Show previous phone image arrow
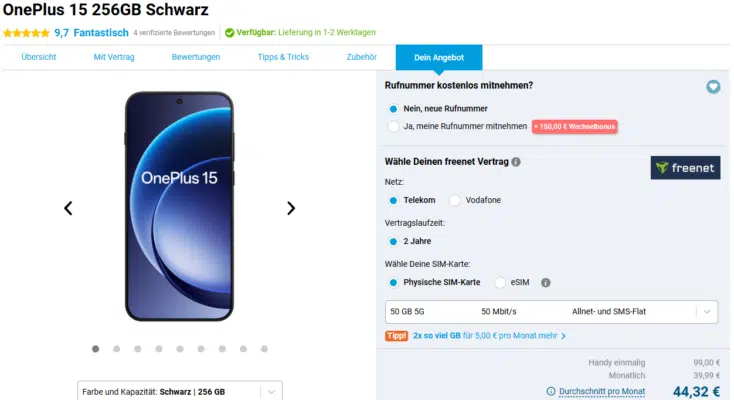Viewport: 734px width, 400px height. [x=68, y=208]
